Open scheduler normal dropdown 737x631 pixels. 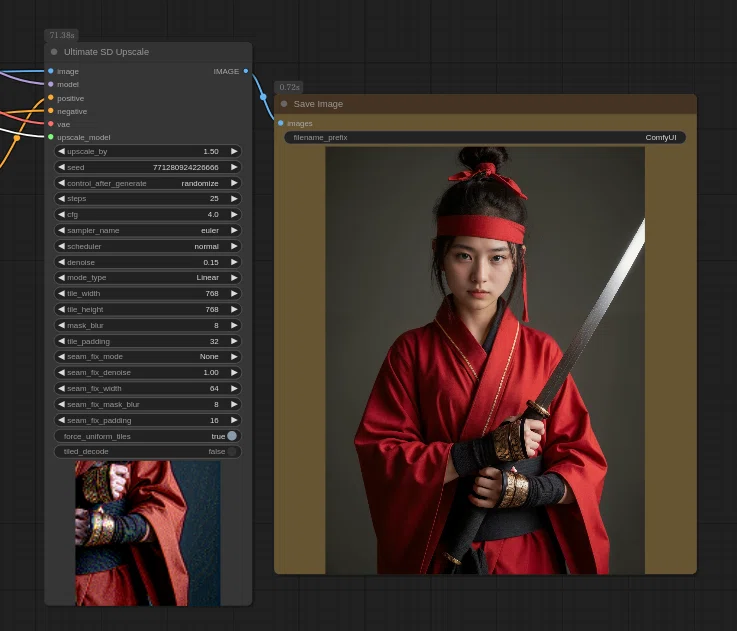[148, 246]
